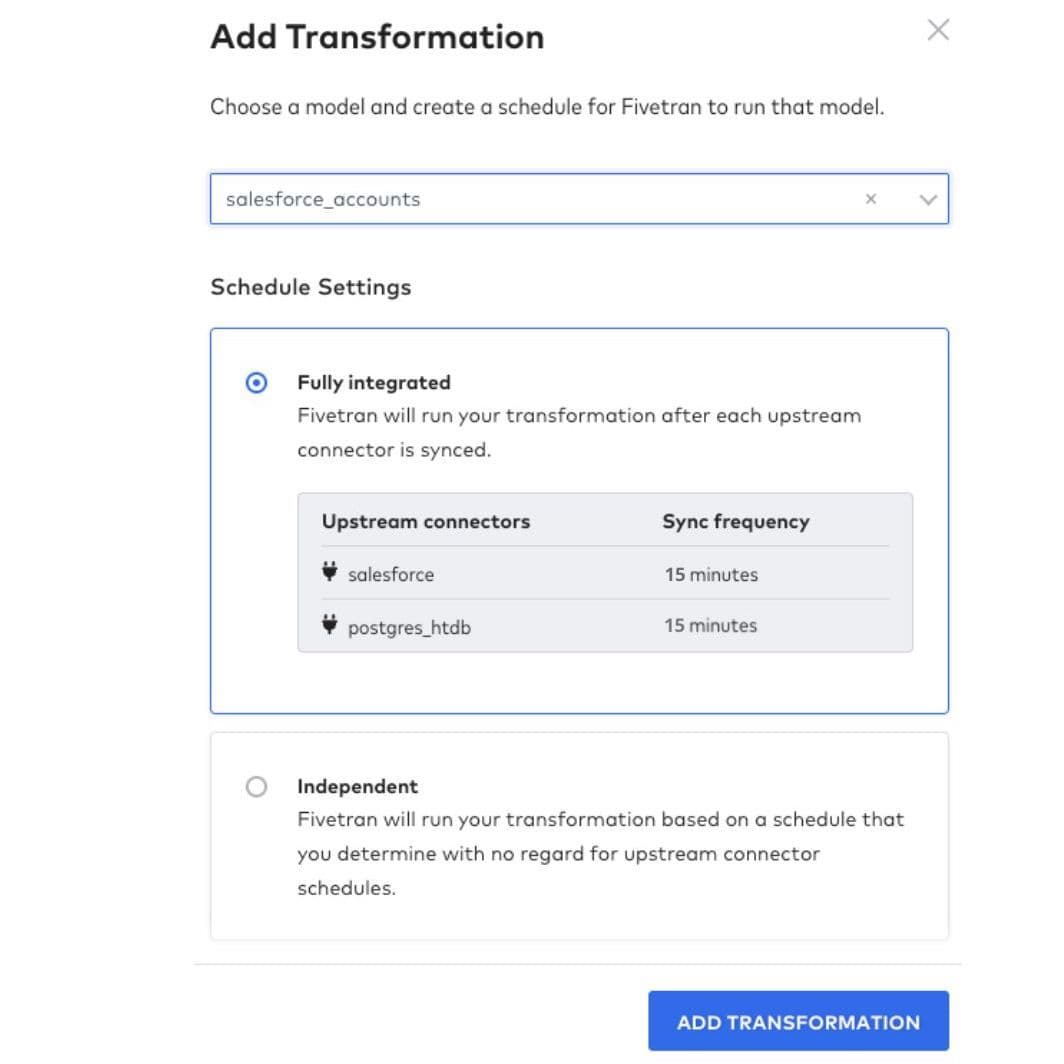Click the Independent schedule description text
This screenshot has height=1064, width=1064.
click(x=599, y=853)
